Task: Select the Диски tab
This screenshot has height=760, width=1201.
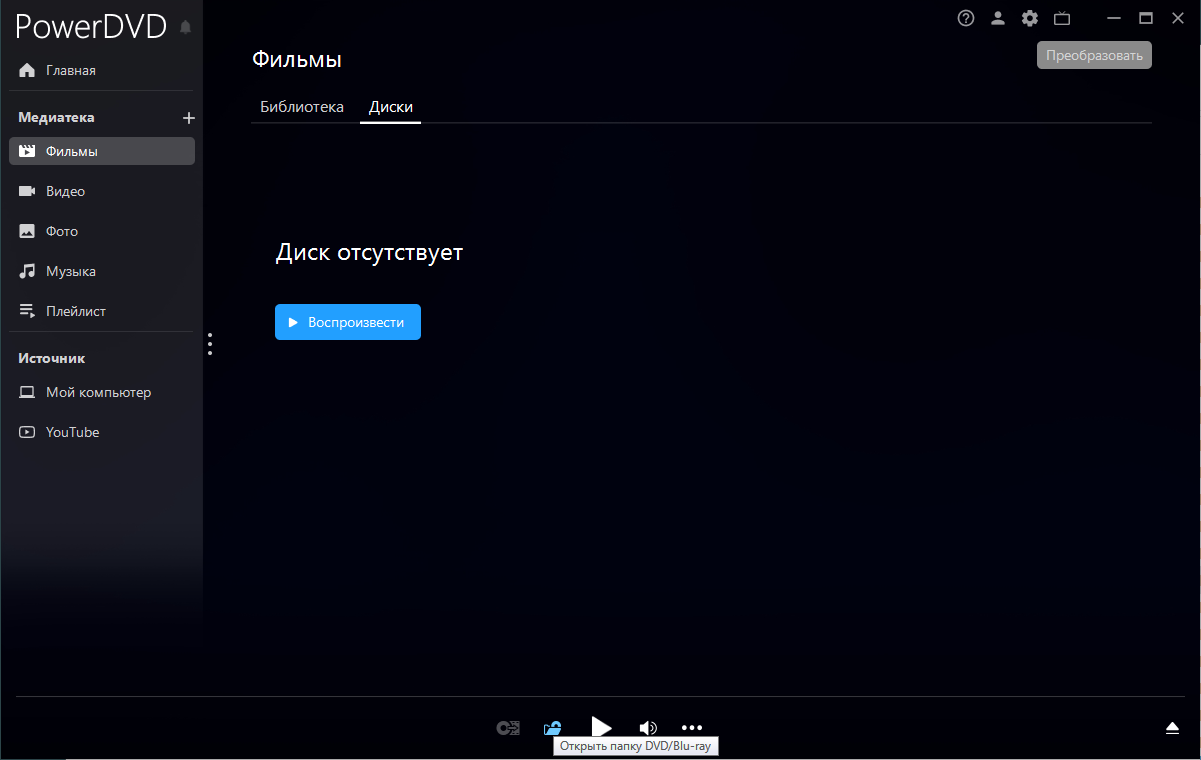Action: [x=391, y=107]
